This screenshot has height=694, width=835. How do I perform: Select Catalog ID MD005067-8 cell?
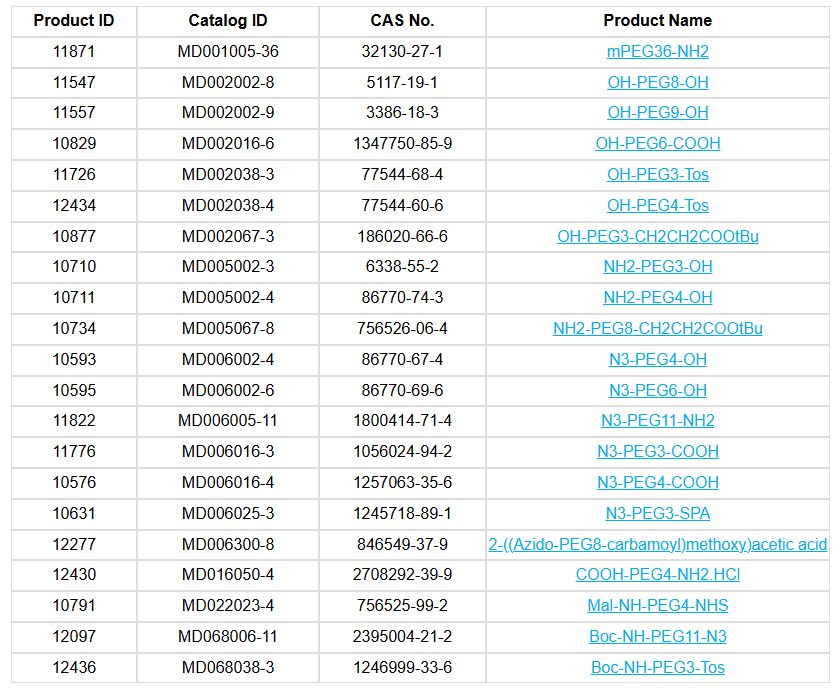tap(228, 328)
